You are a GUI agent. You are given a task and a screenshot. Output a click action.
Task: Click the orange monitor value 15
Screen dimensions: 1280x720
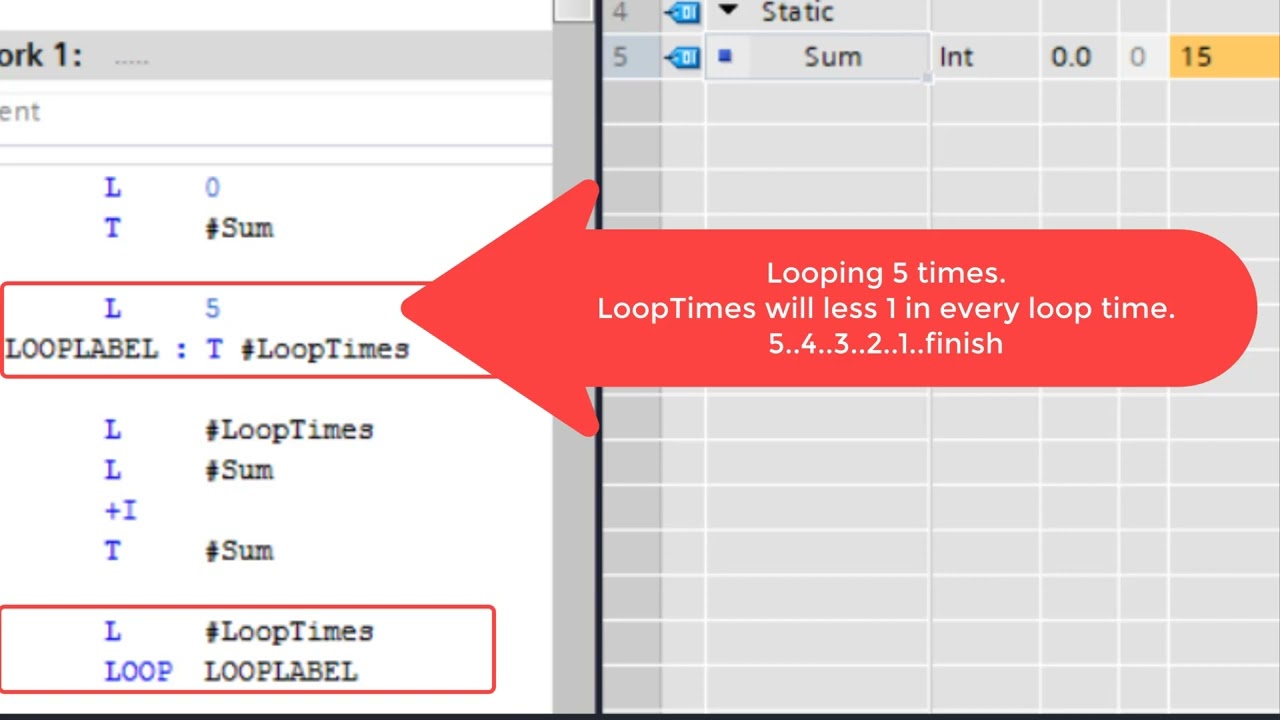[x=1224, y=57]
